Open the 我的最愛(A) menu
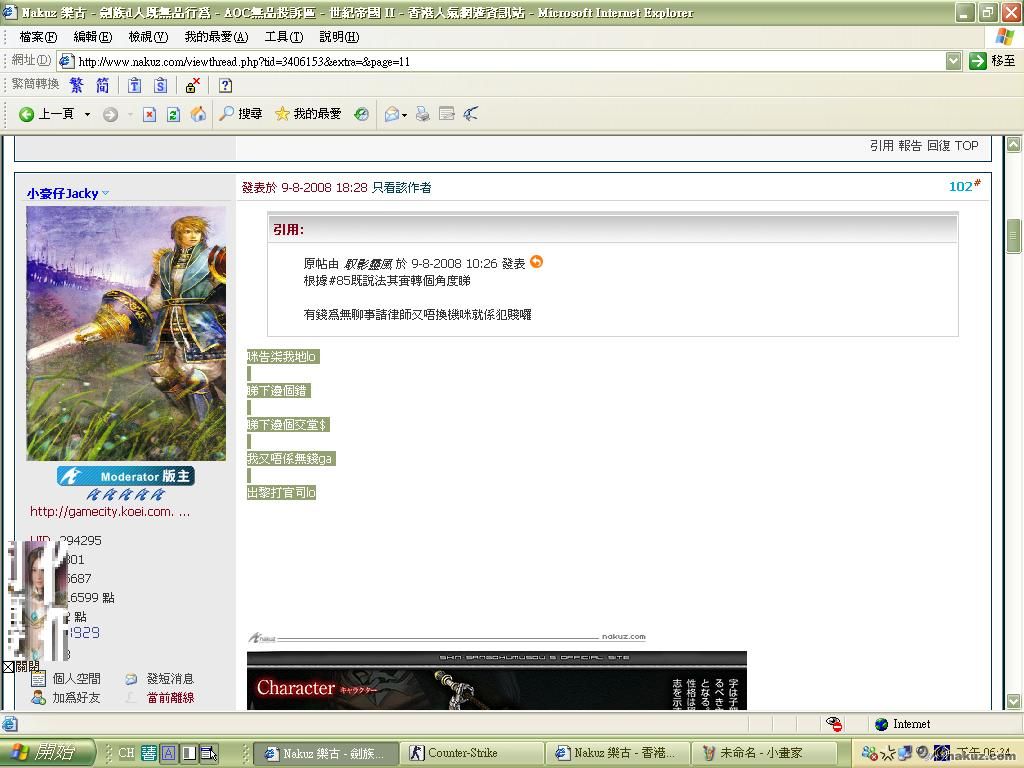Screen dimensions: 1024x768 click(x=216, y=37)
